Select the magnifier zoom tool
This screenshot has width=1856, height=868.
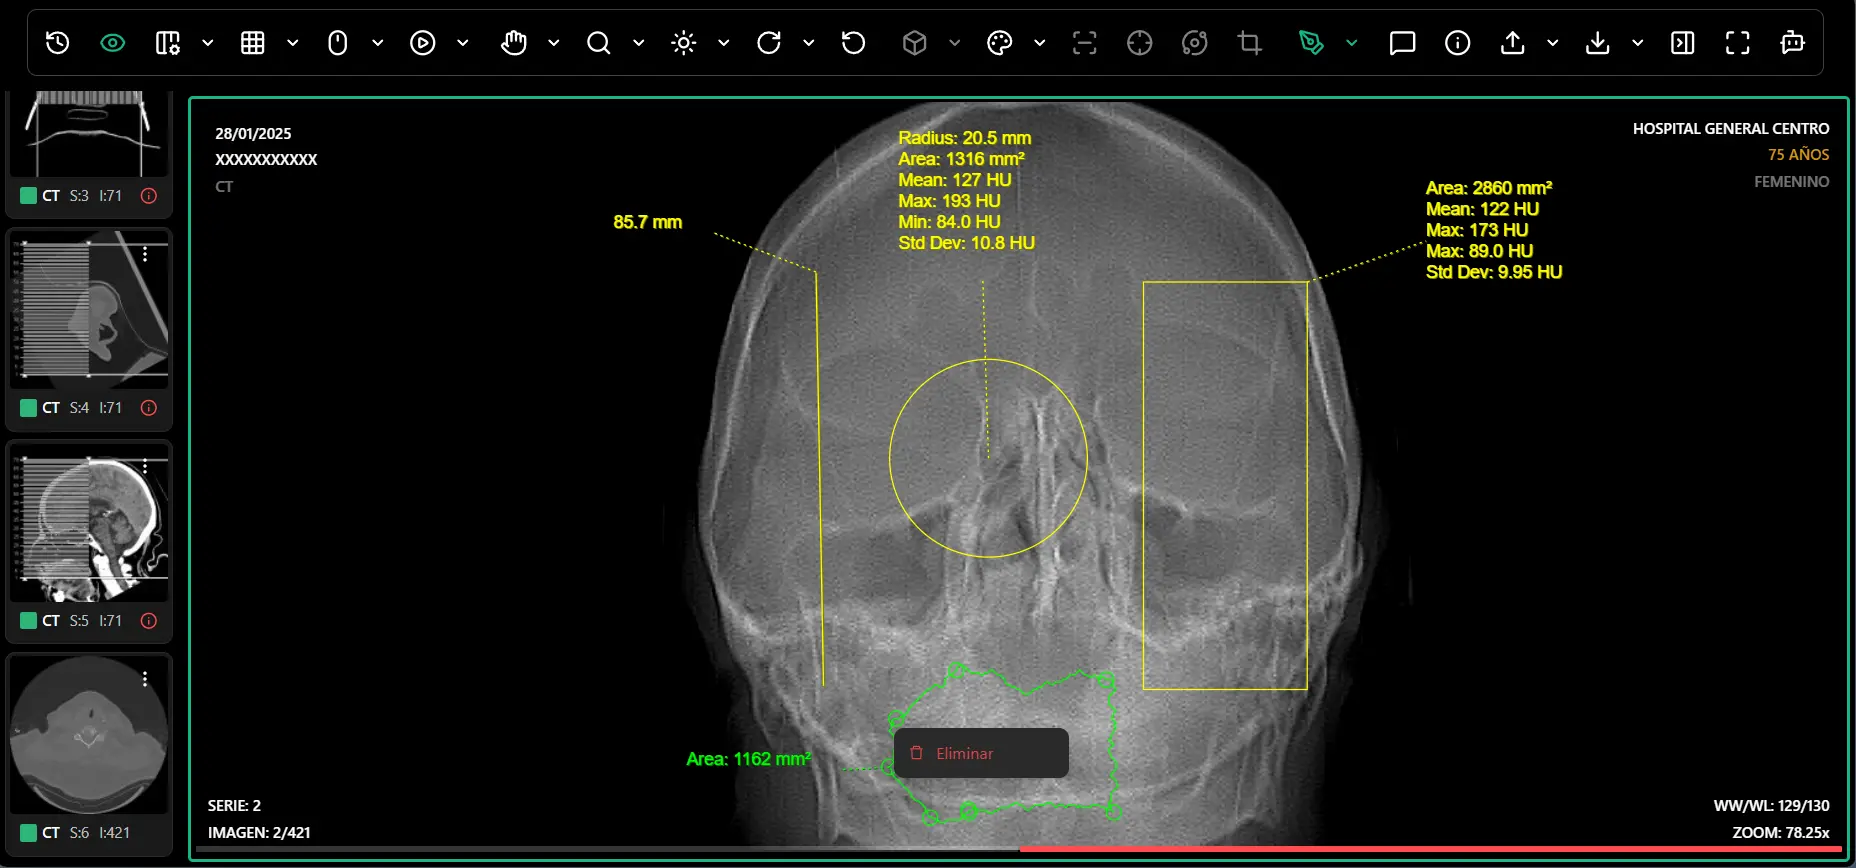tap(598, 43)
